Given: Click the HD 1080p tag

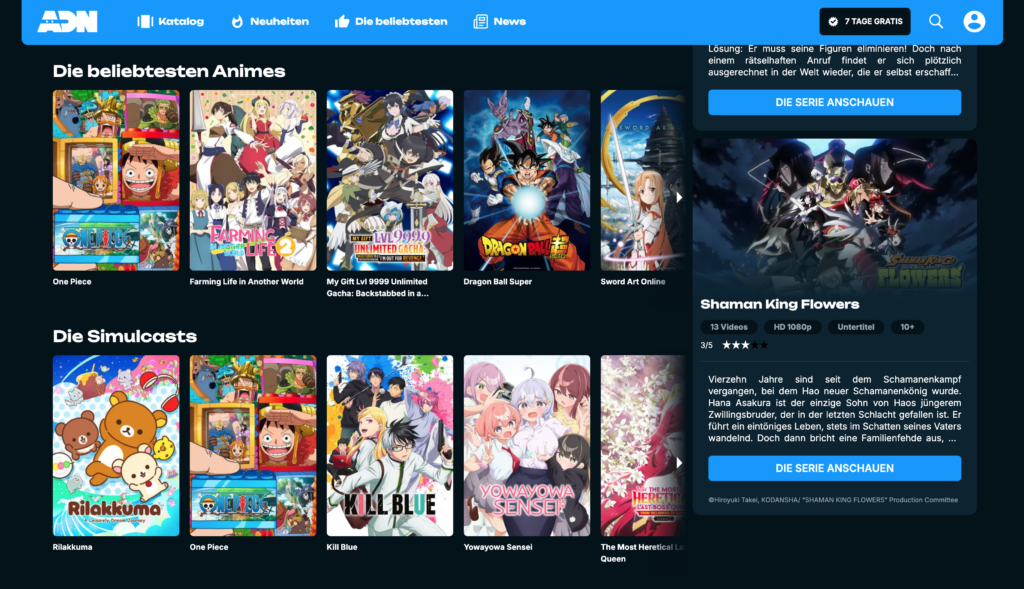Looking at the screenshot, I should point(792,327).
